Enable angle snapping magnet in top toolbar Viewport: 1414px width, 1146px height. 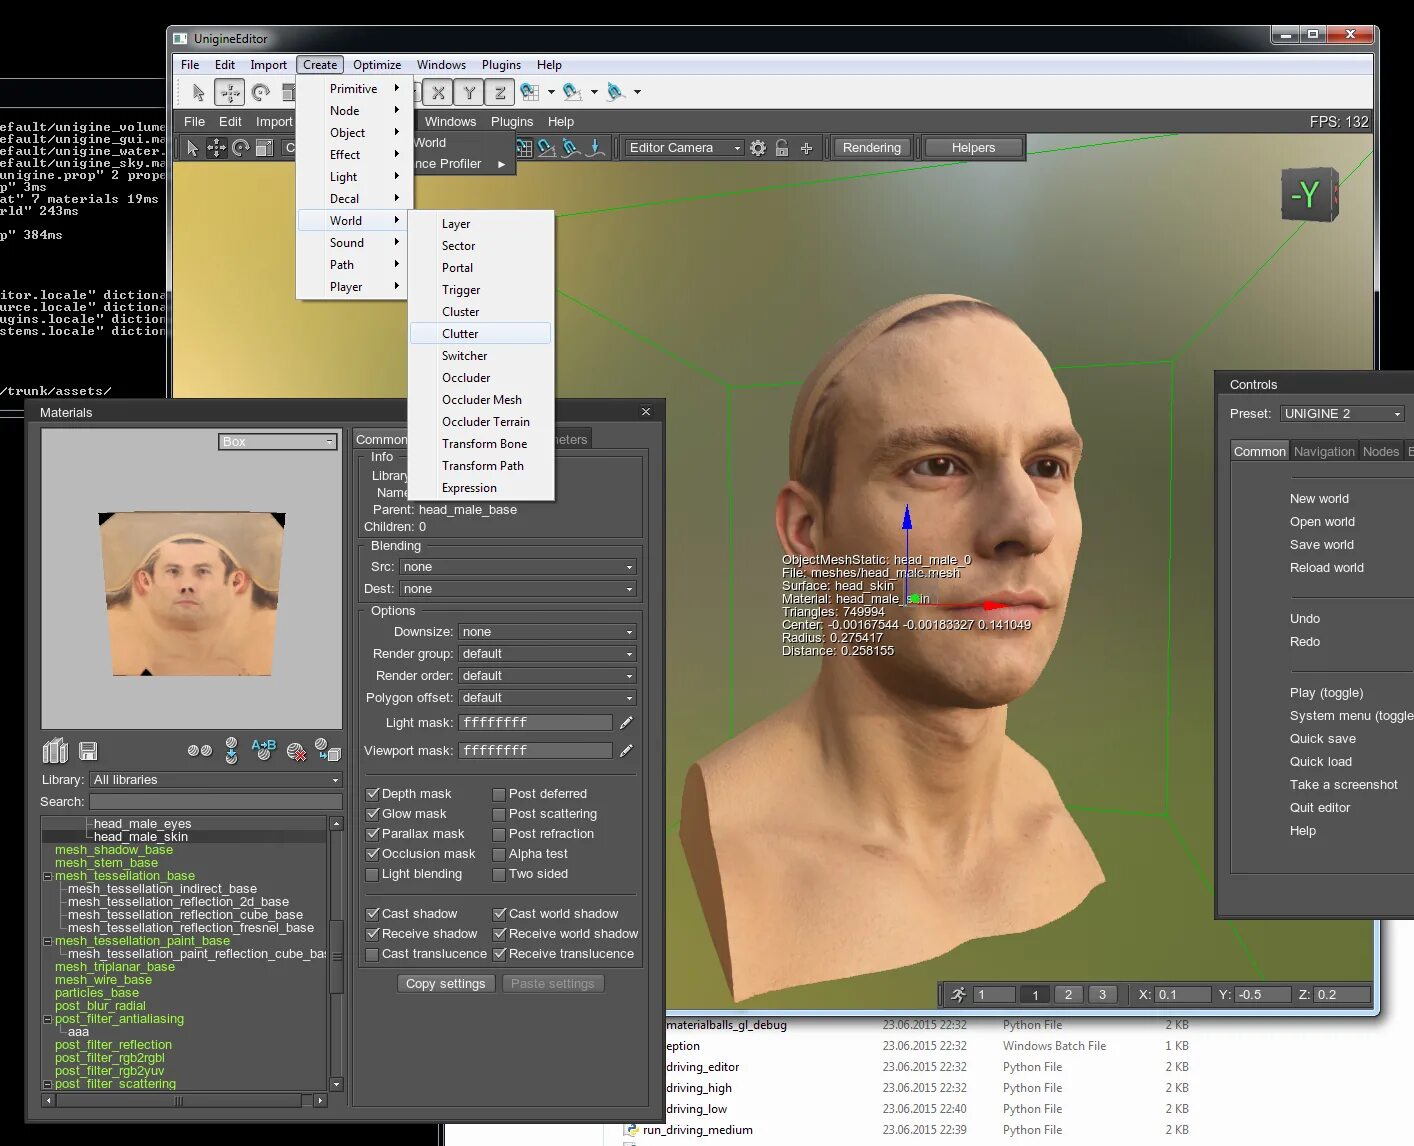click(573, 92)
